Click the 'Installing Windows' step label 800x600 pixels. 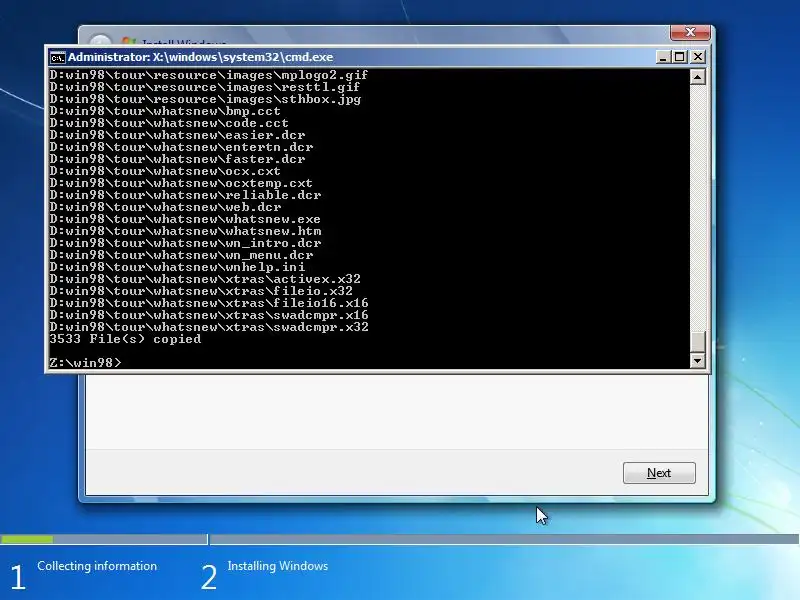278,566
